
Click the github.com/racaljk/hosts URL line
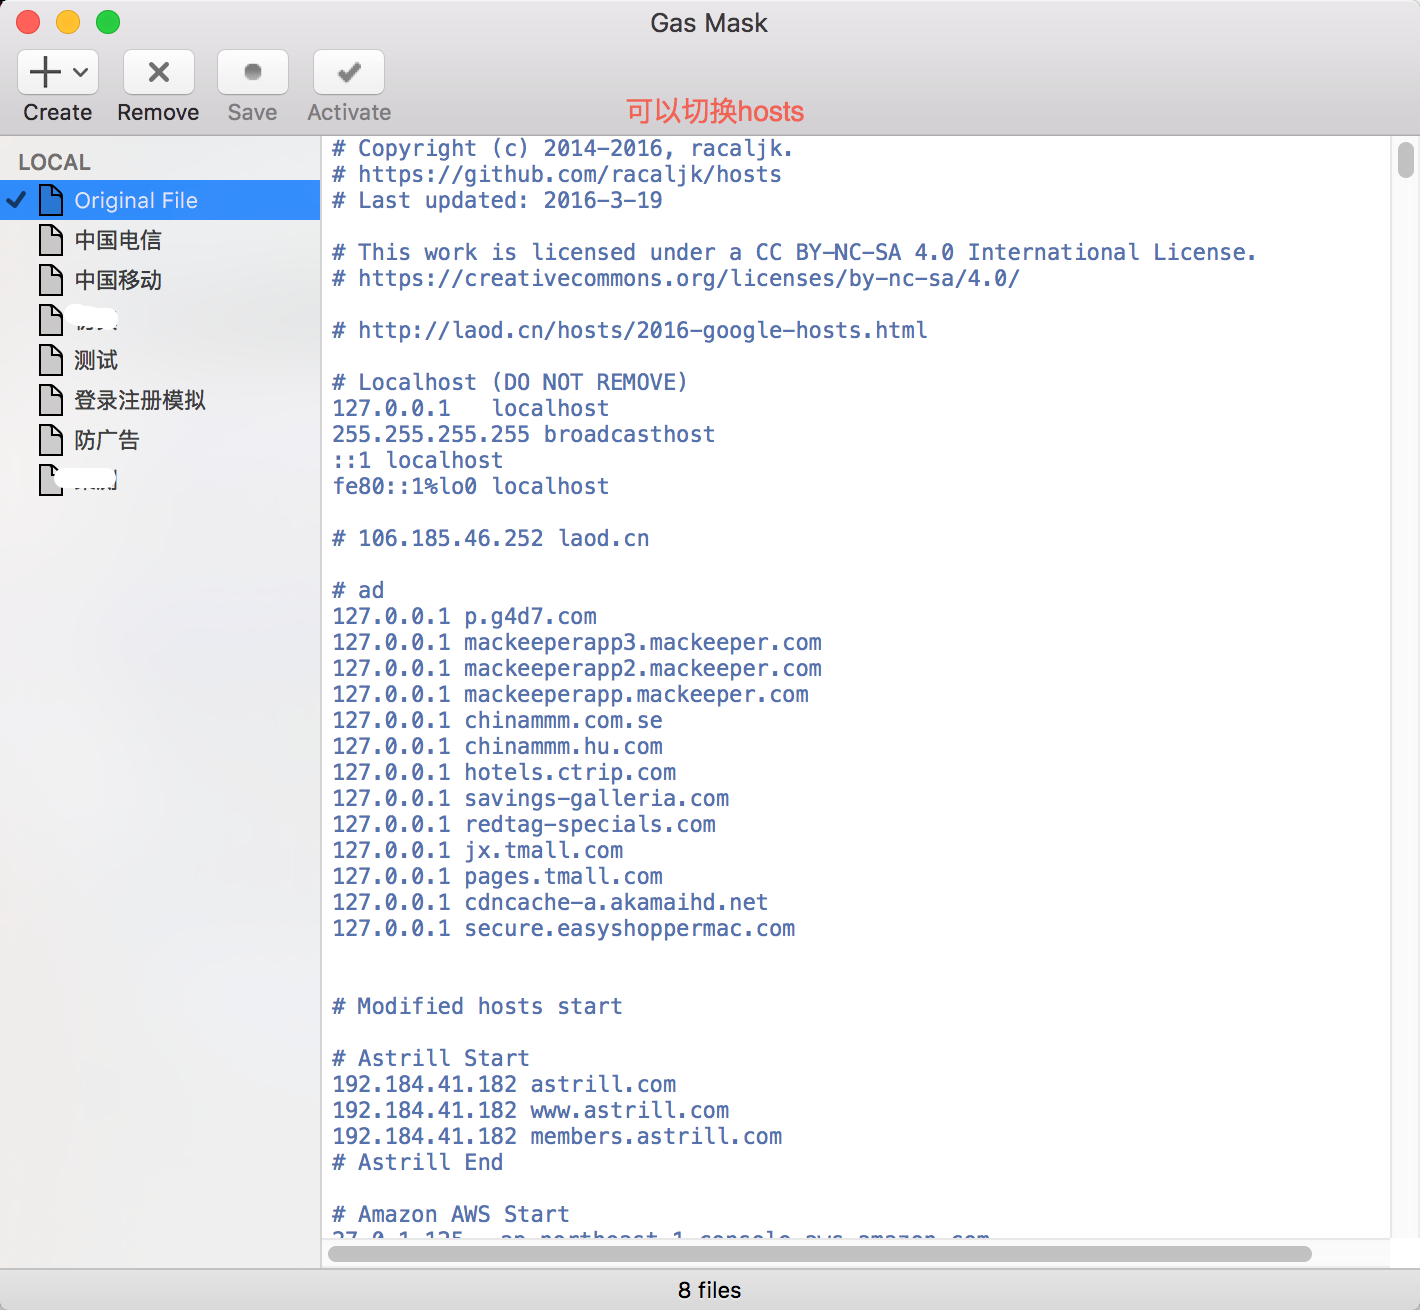tap(557, 174)
